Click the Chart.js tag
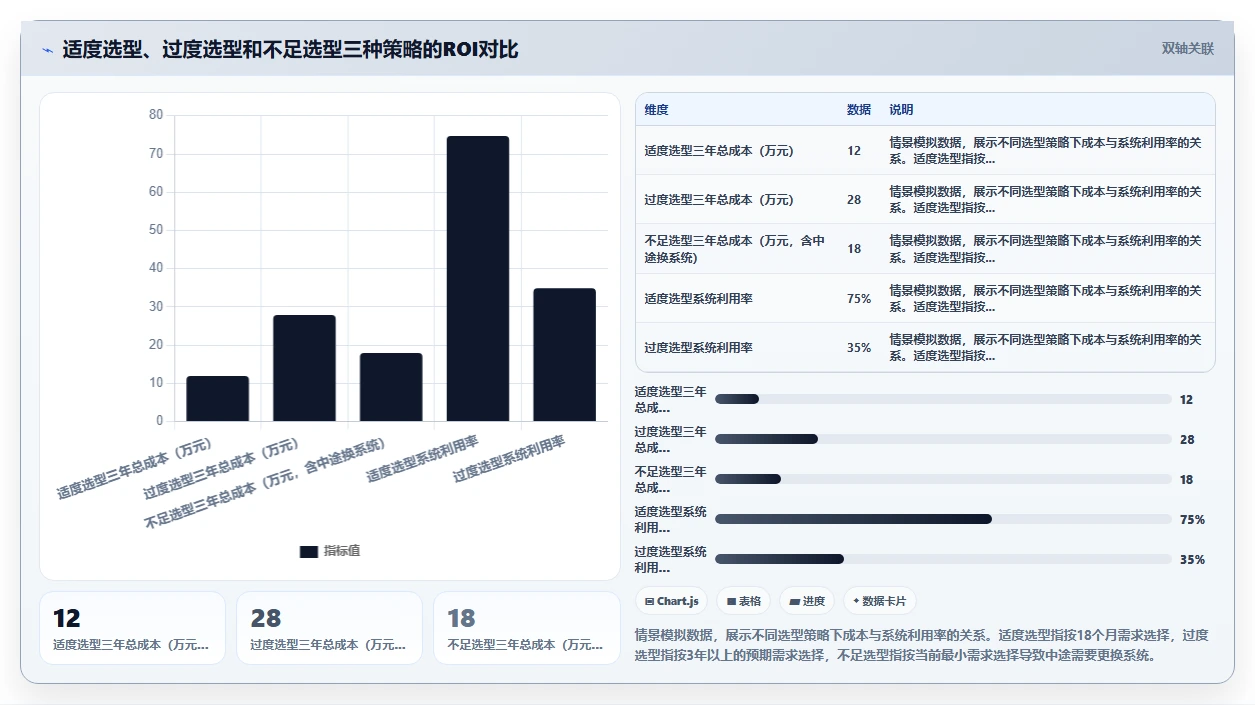This screenshot has height=705, width=1255. click(x=672, y=601)
